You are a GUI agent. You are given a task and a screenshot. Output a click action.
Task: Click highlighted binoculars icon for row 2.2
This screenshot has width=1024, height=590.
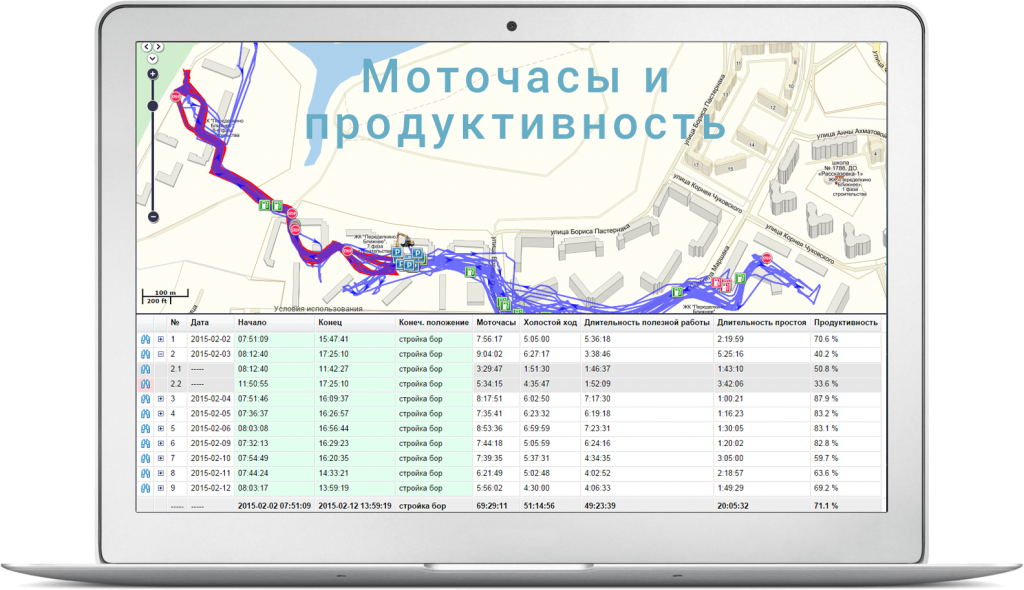[x=146, y=384]
